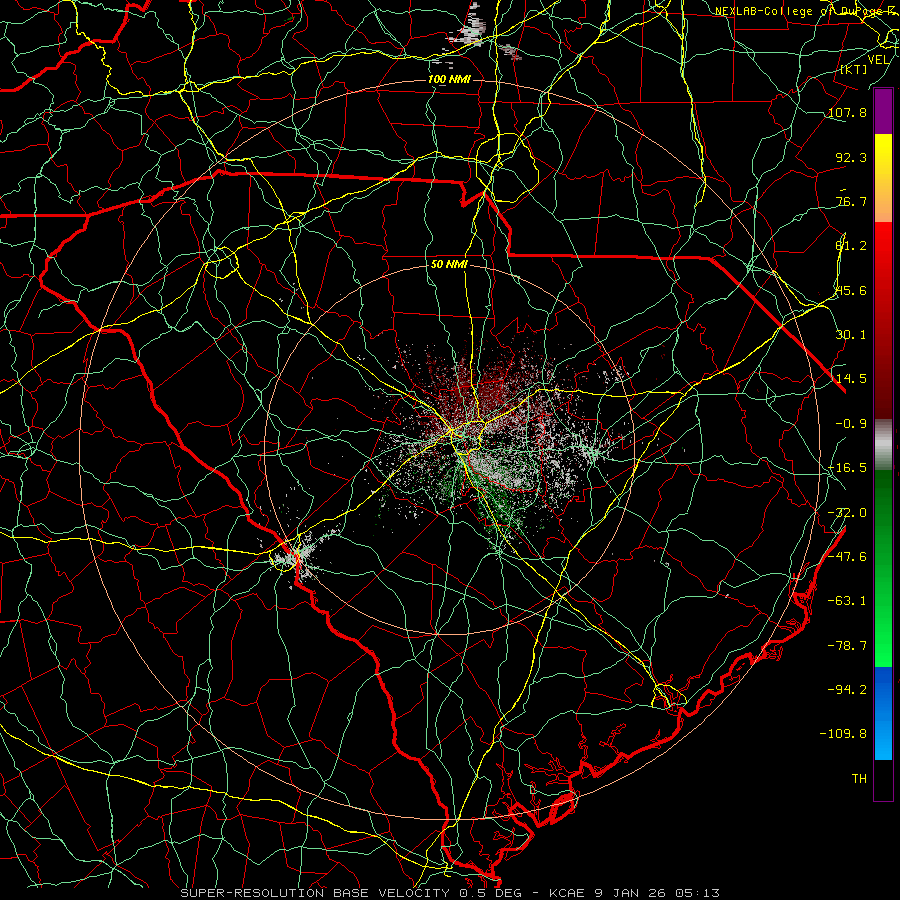Image resolution: width=900 pixels, height=900 pixels.
Task: Select the 61.2 legend value
Action: click(851, 246)
